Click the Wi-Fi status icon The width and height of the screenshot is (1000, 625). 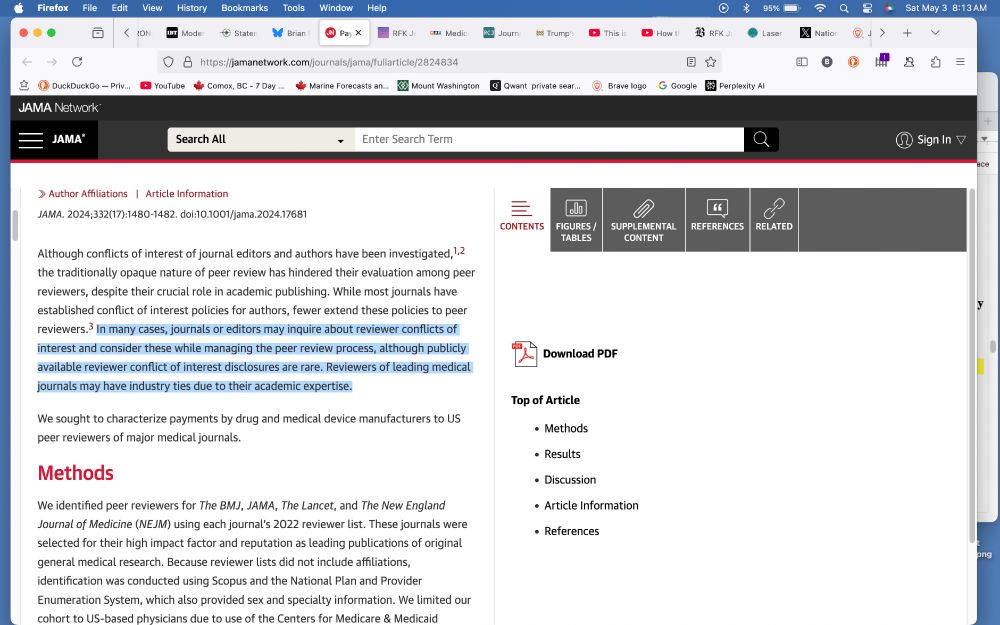820,8
